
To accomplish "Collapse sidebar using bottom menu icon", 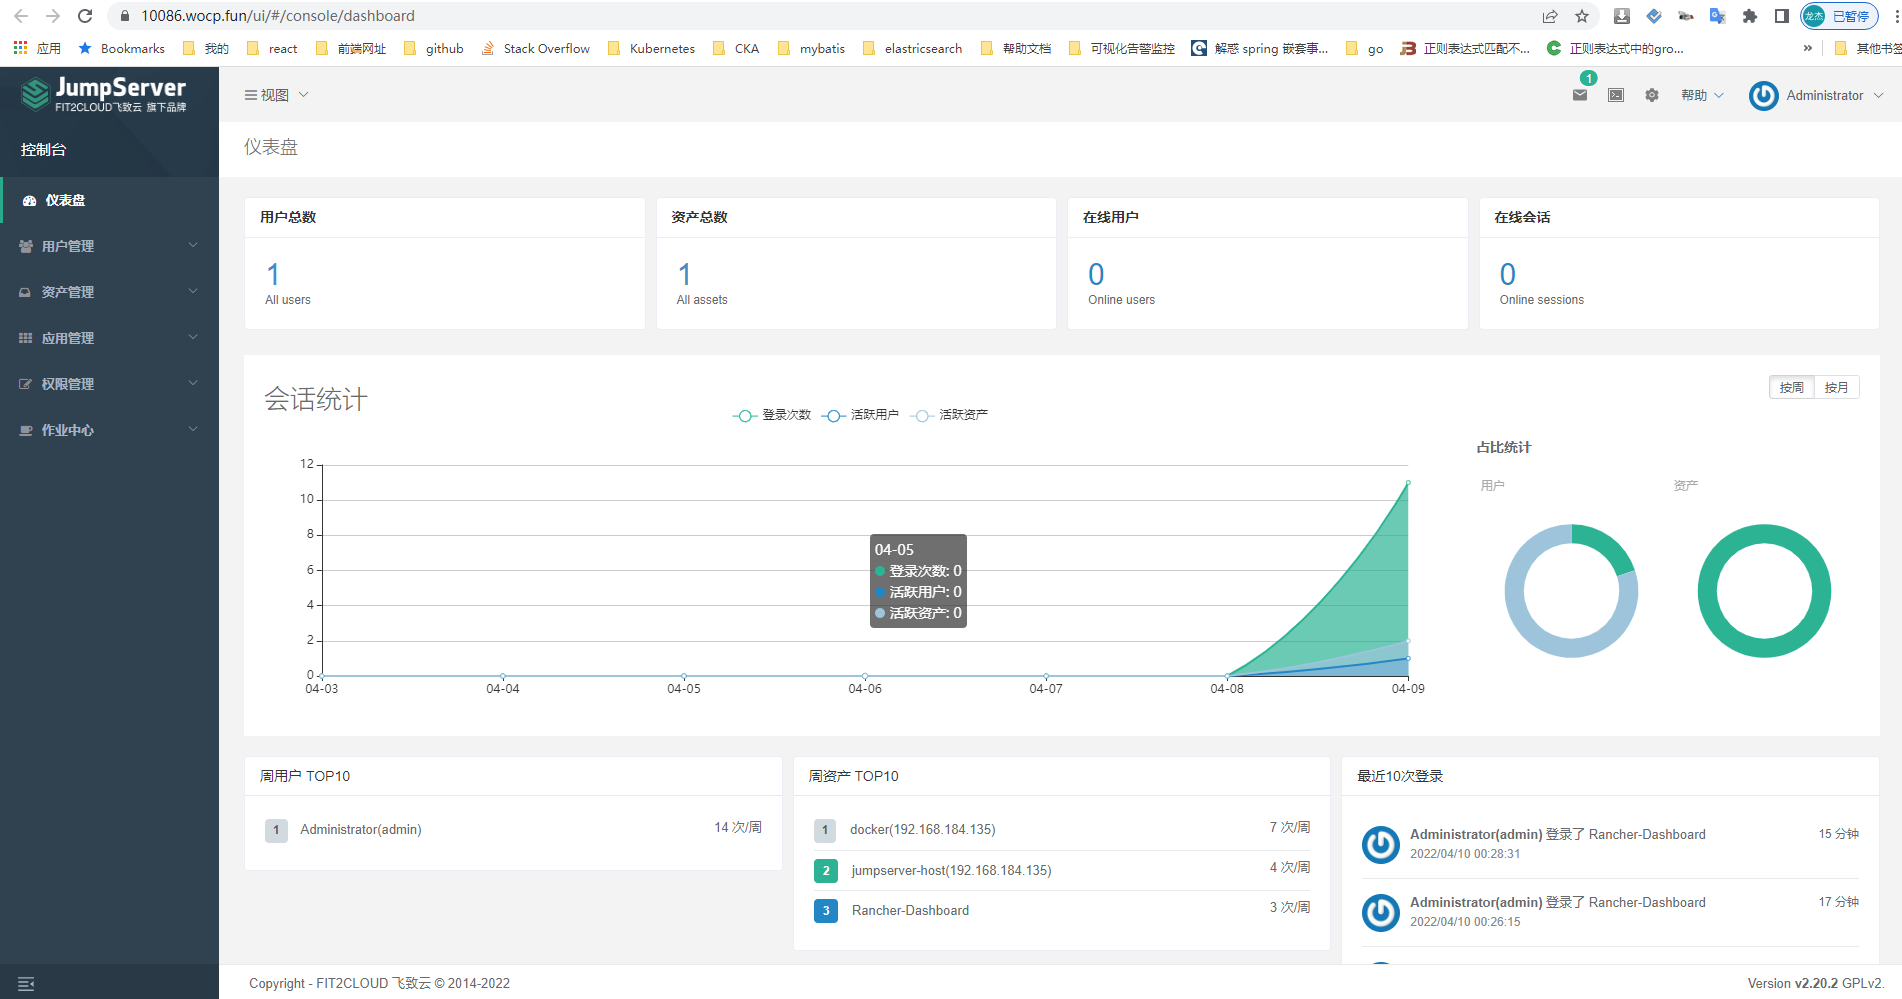I will pos(26,984).
